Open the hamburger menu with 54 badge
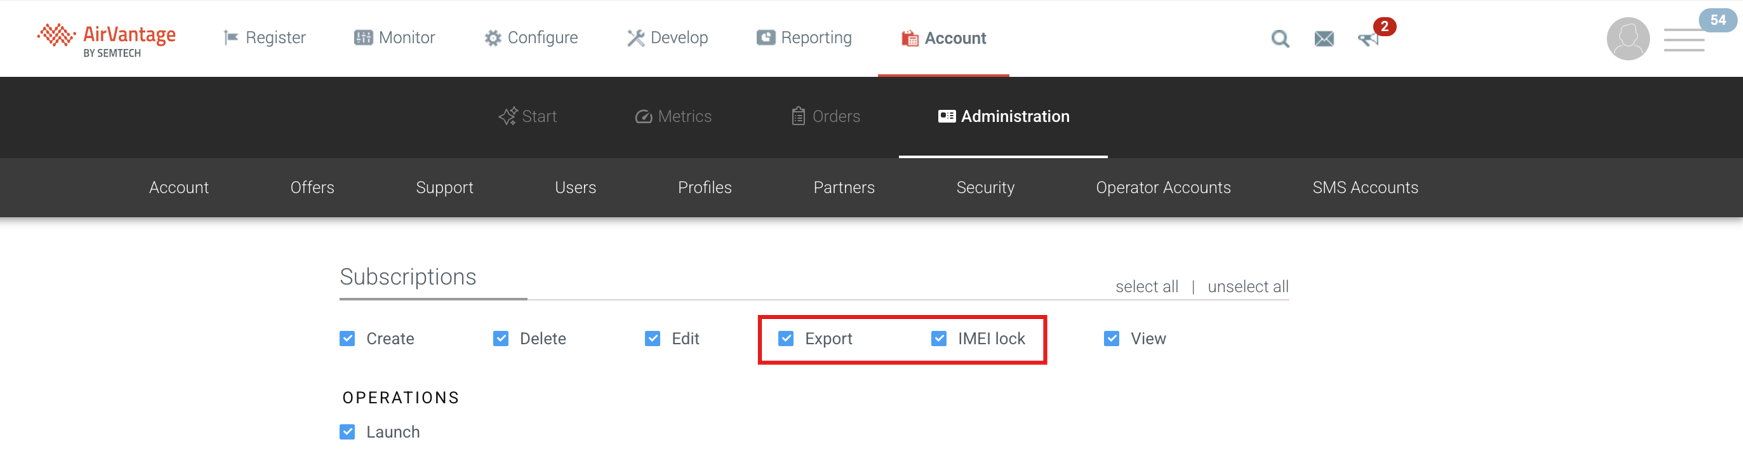This screenshot has width=1743, height=459. pos(1684,40)
